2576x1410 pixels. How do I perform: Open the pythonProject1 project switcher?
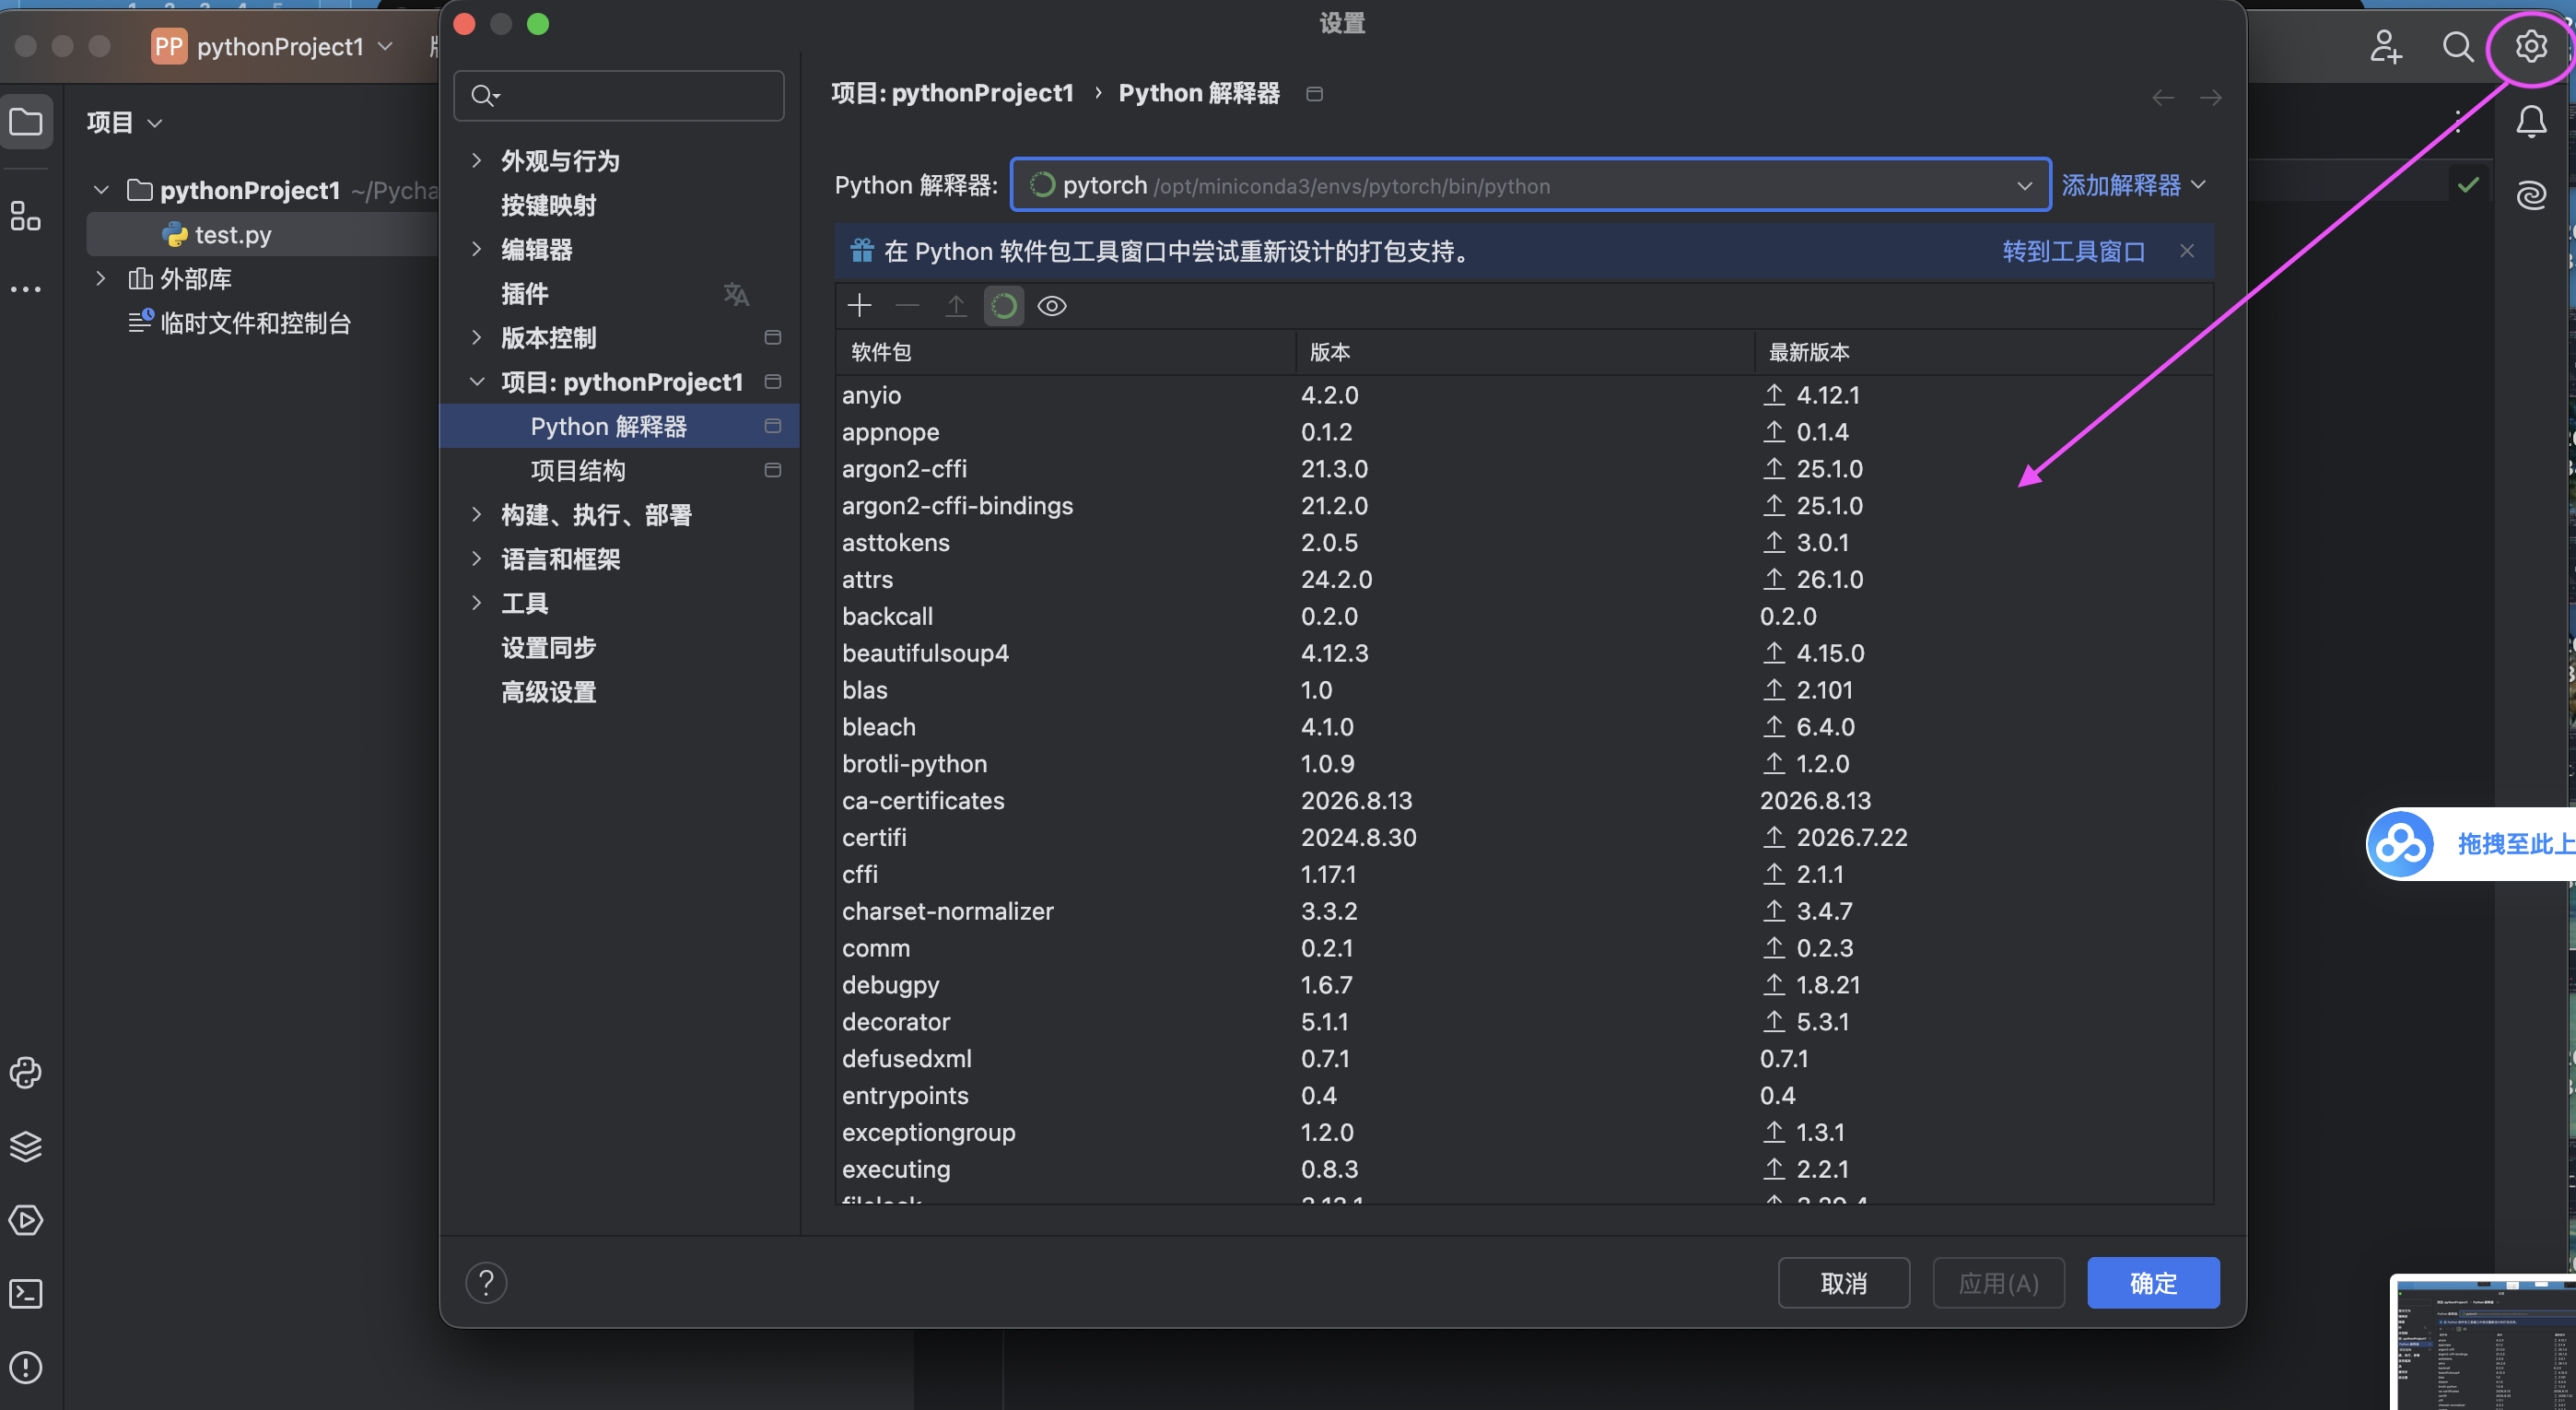(273, 46)
